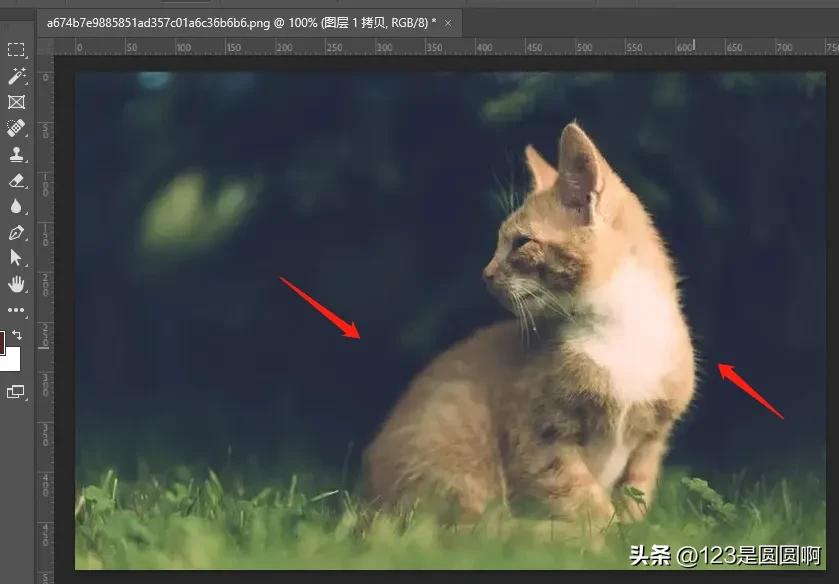The height and width of the screenshot is (584, 839).
Task: Open the Edit Toolbar ellipsis icon
Action: pos(16,311)
